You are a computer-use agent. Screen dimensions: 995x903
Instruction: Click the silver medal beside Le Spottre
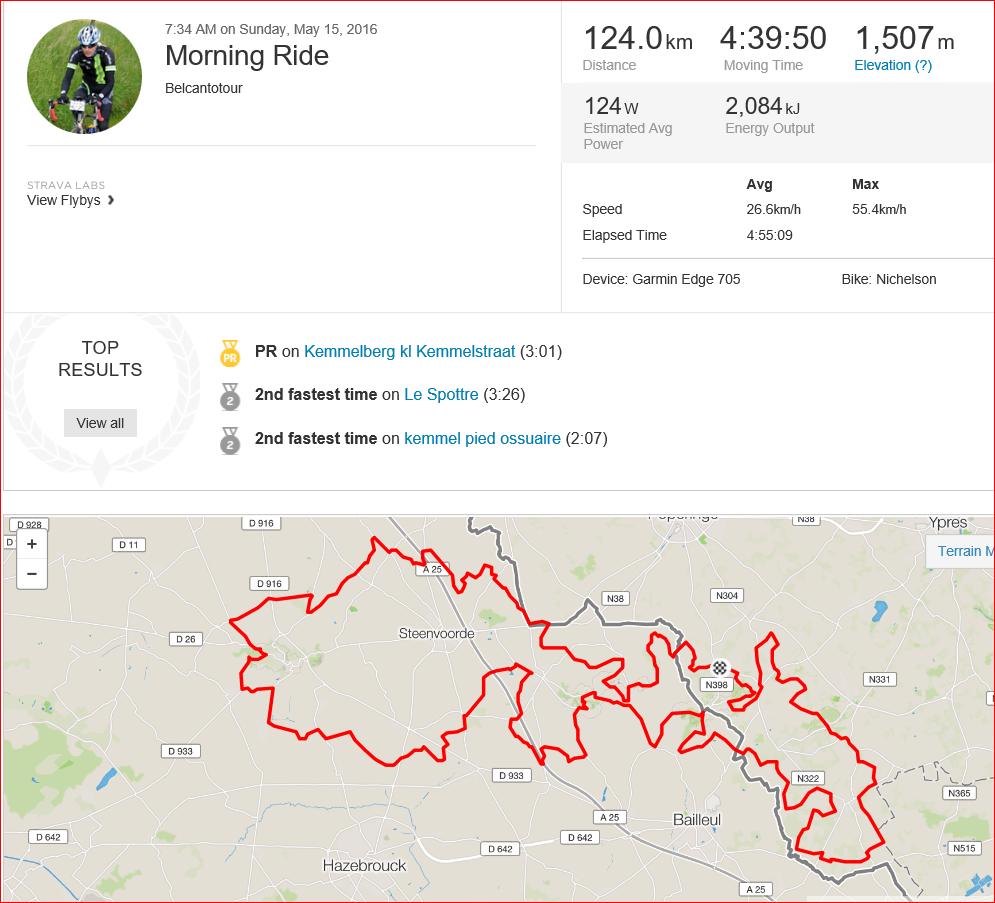230,396
